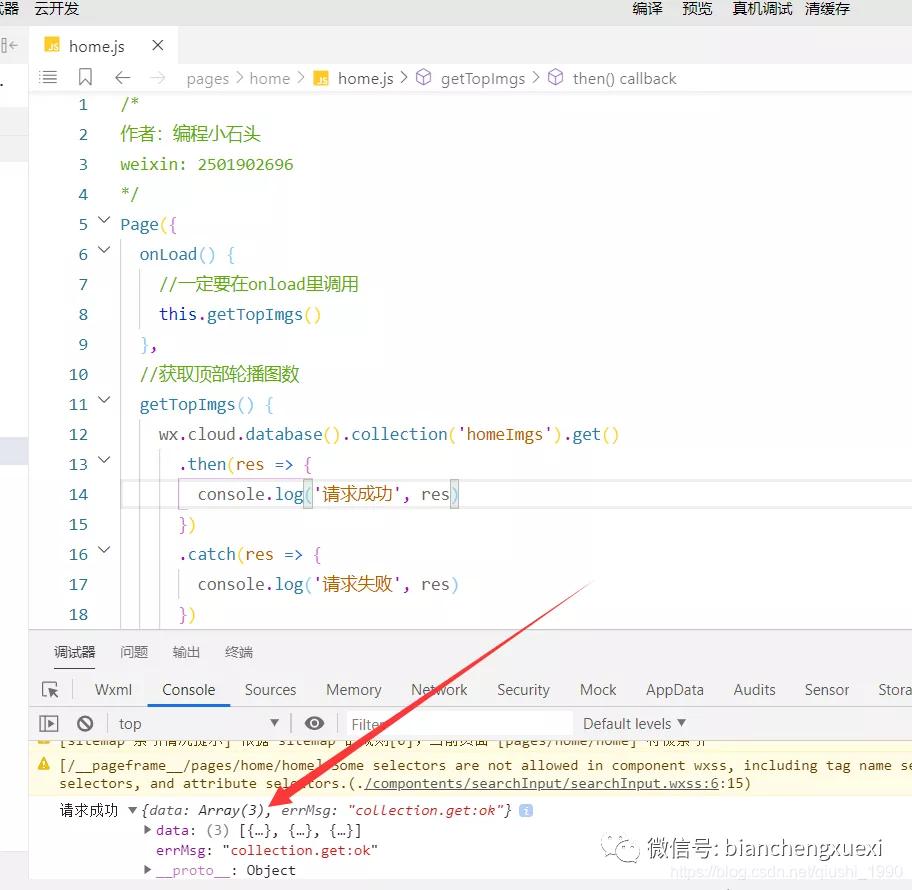Expand the data: (3) array entry
Image resolution: width=912 pixels, height=890 pixels.
(x=149, y=830)
